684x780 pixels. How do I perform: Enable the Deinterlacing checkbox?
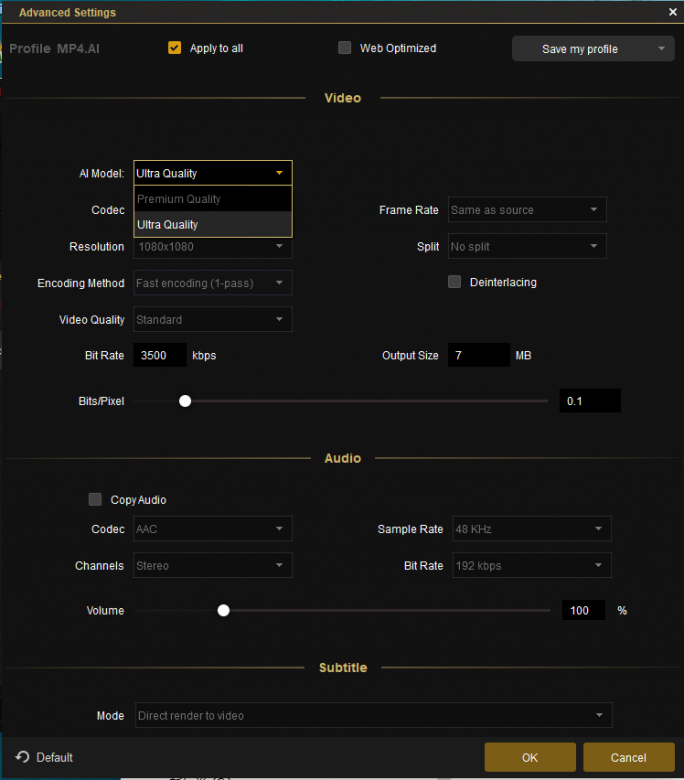(x=455, y=282)
